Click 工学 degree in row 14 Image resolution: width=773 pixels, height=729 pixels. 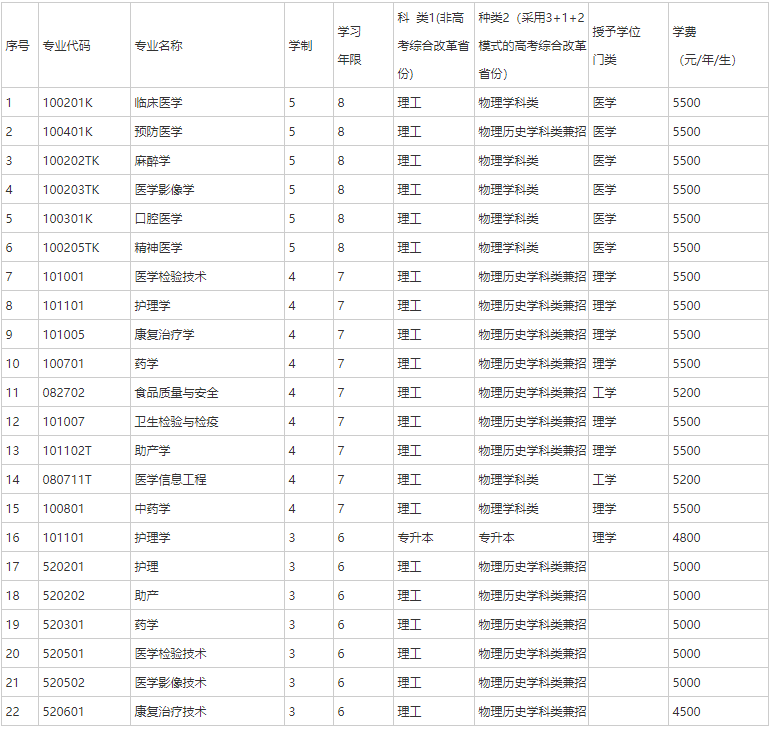pos(604,480)
